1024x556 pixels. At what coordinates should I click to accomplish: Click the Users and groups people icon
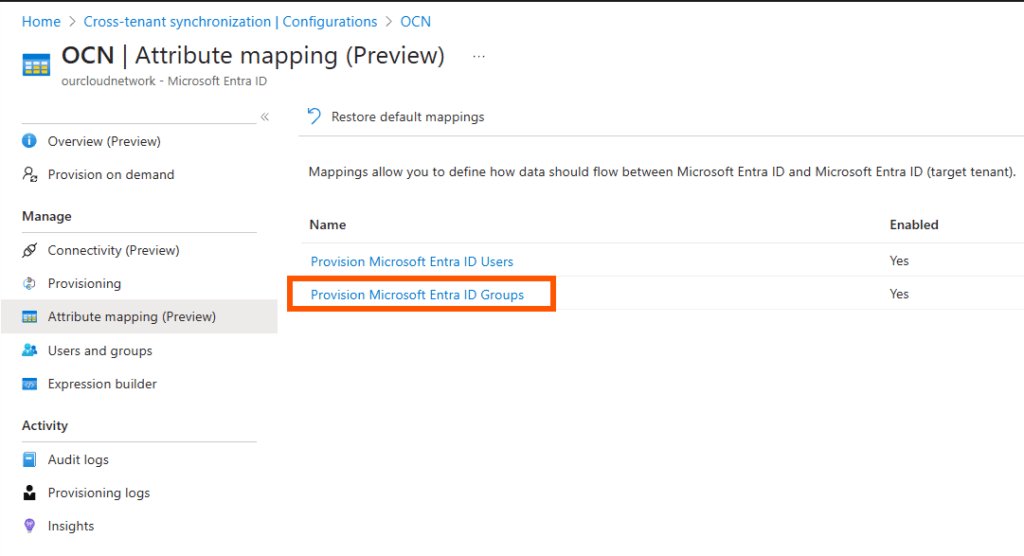click(29, 350)
